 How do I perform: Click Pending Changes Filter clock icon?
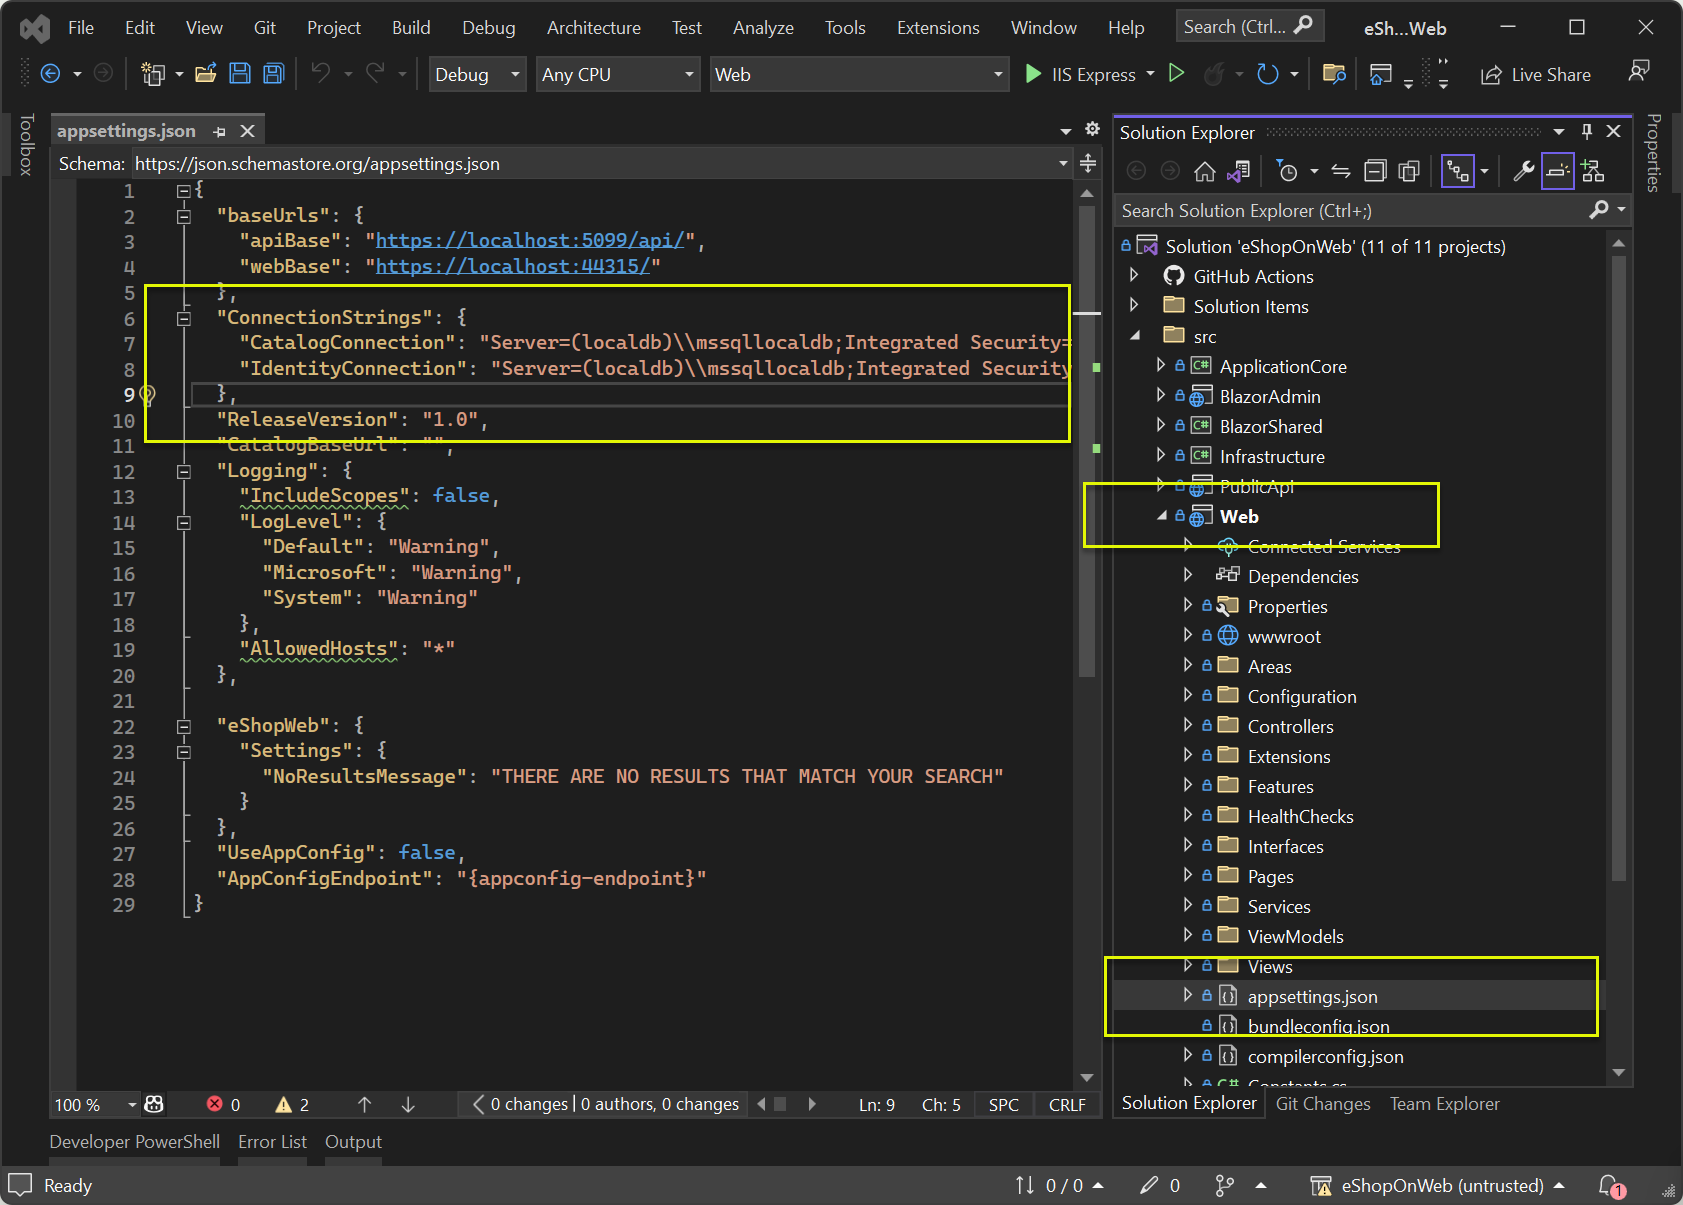(1288, 172)
